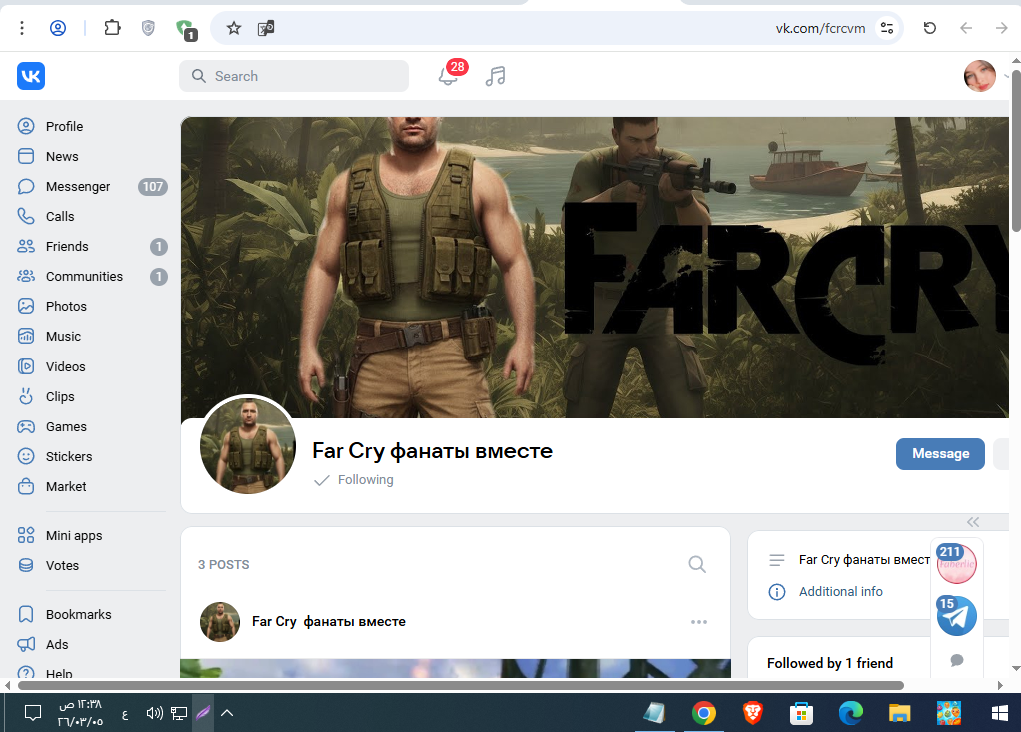This screenshot has width=1021, height=732.
Task: Bookmark this page with star icon
Action: (x=234, y=28)
